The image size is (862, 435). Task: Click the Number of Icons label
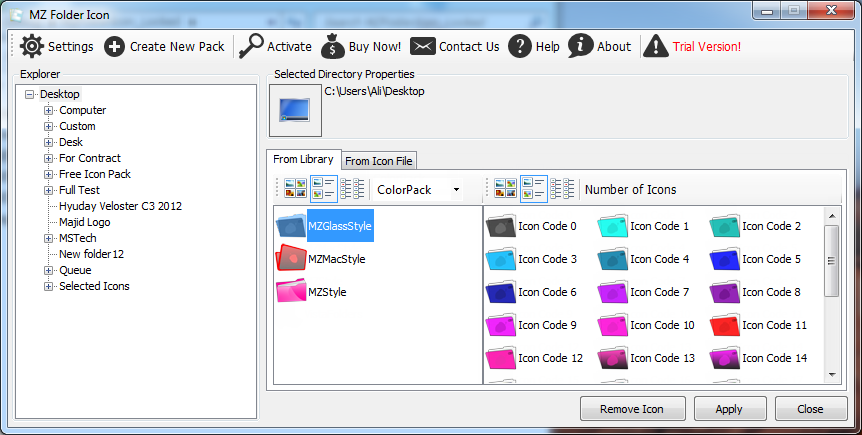click(x=631, y=190)
